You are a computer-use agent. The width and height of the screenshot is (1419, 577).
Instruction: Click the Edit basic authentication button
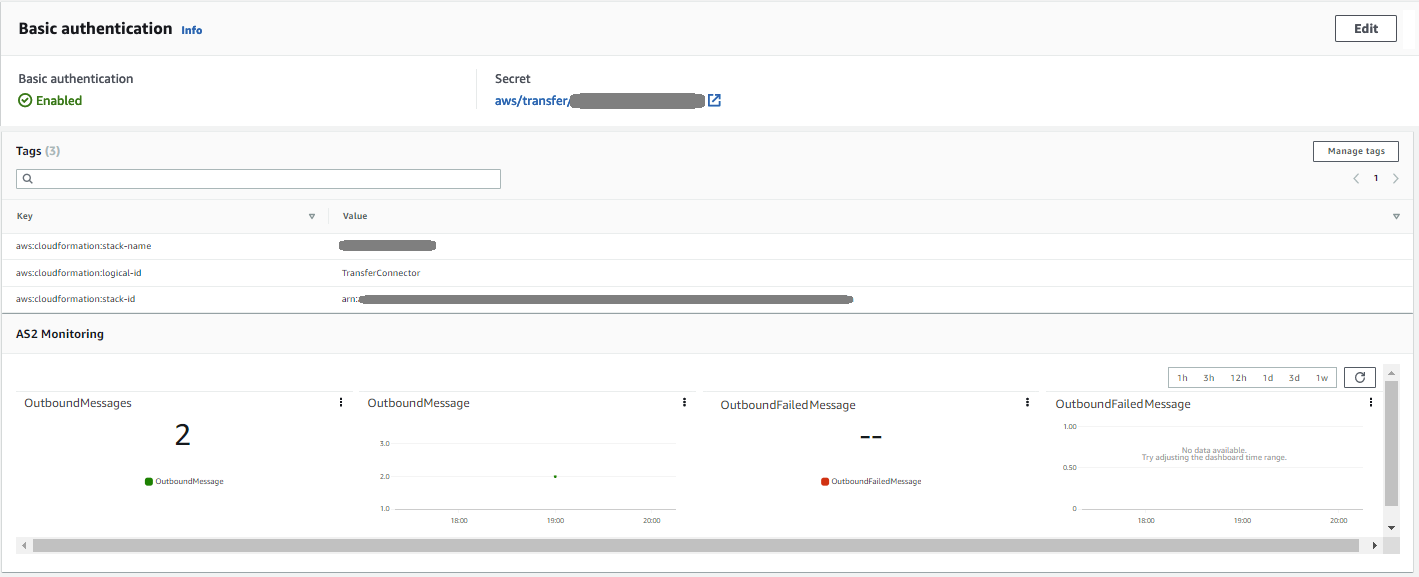(1366, 28)
